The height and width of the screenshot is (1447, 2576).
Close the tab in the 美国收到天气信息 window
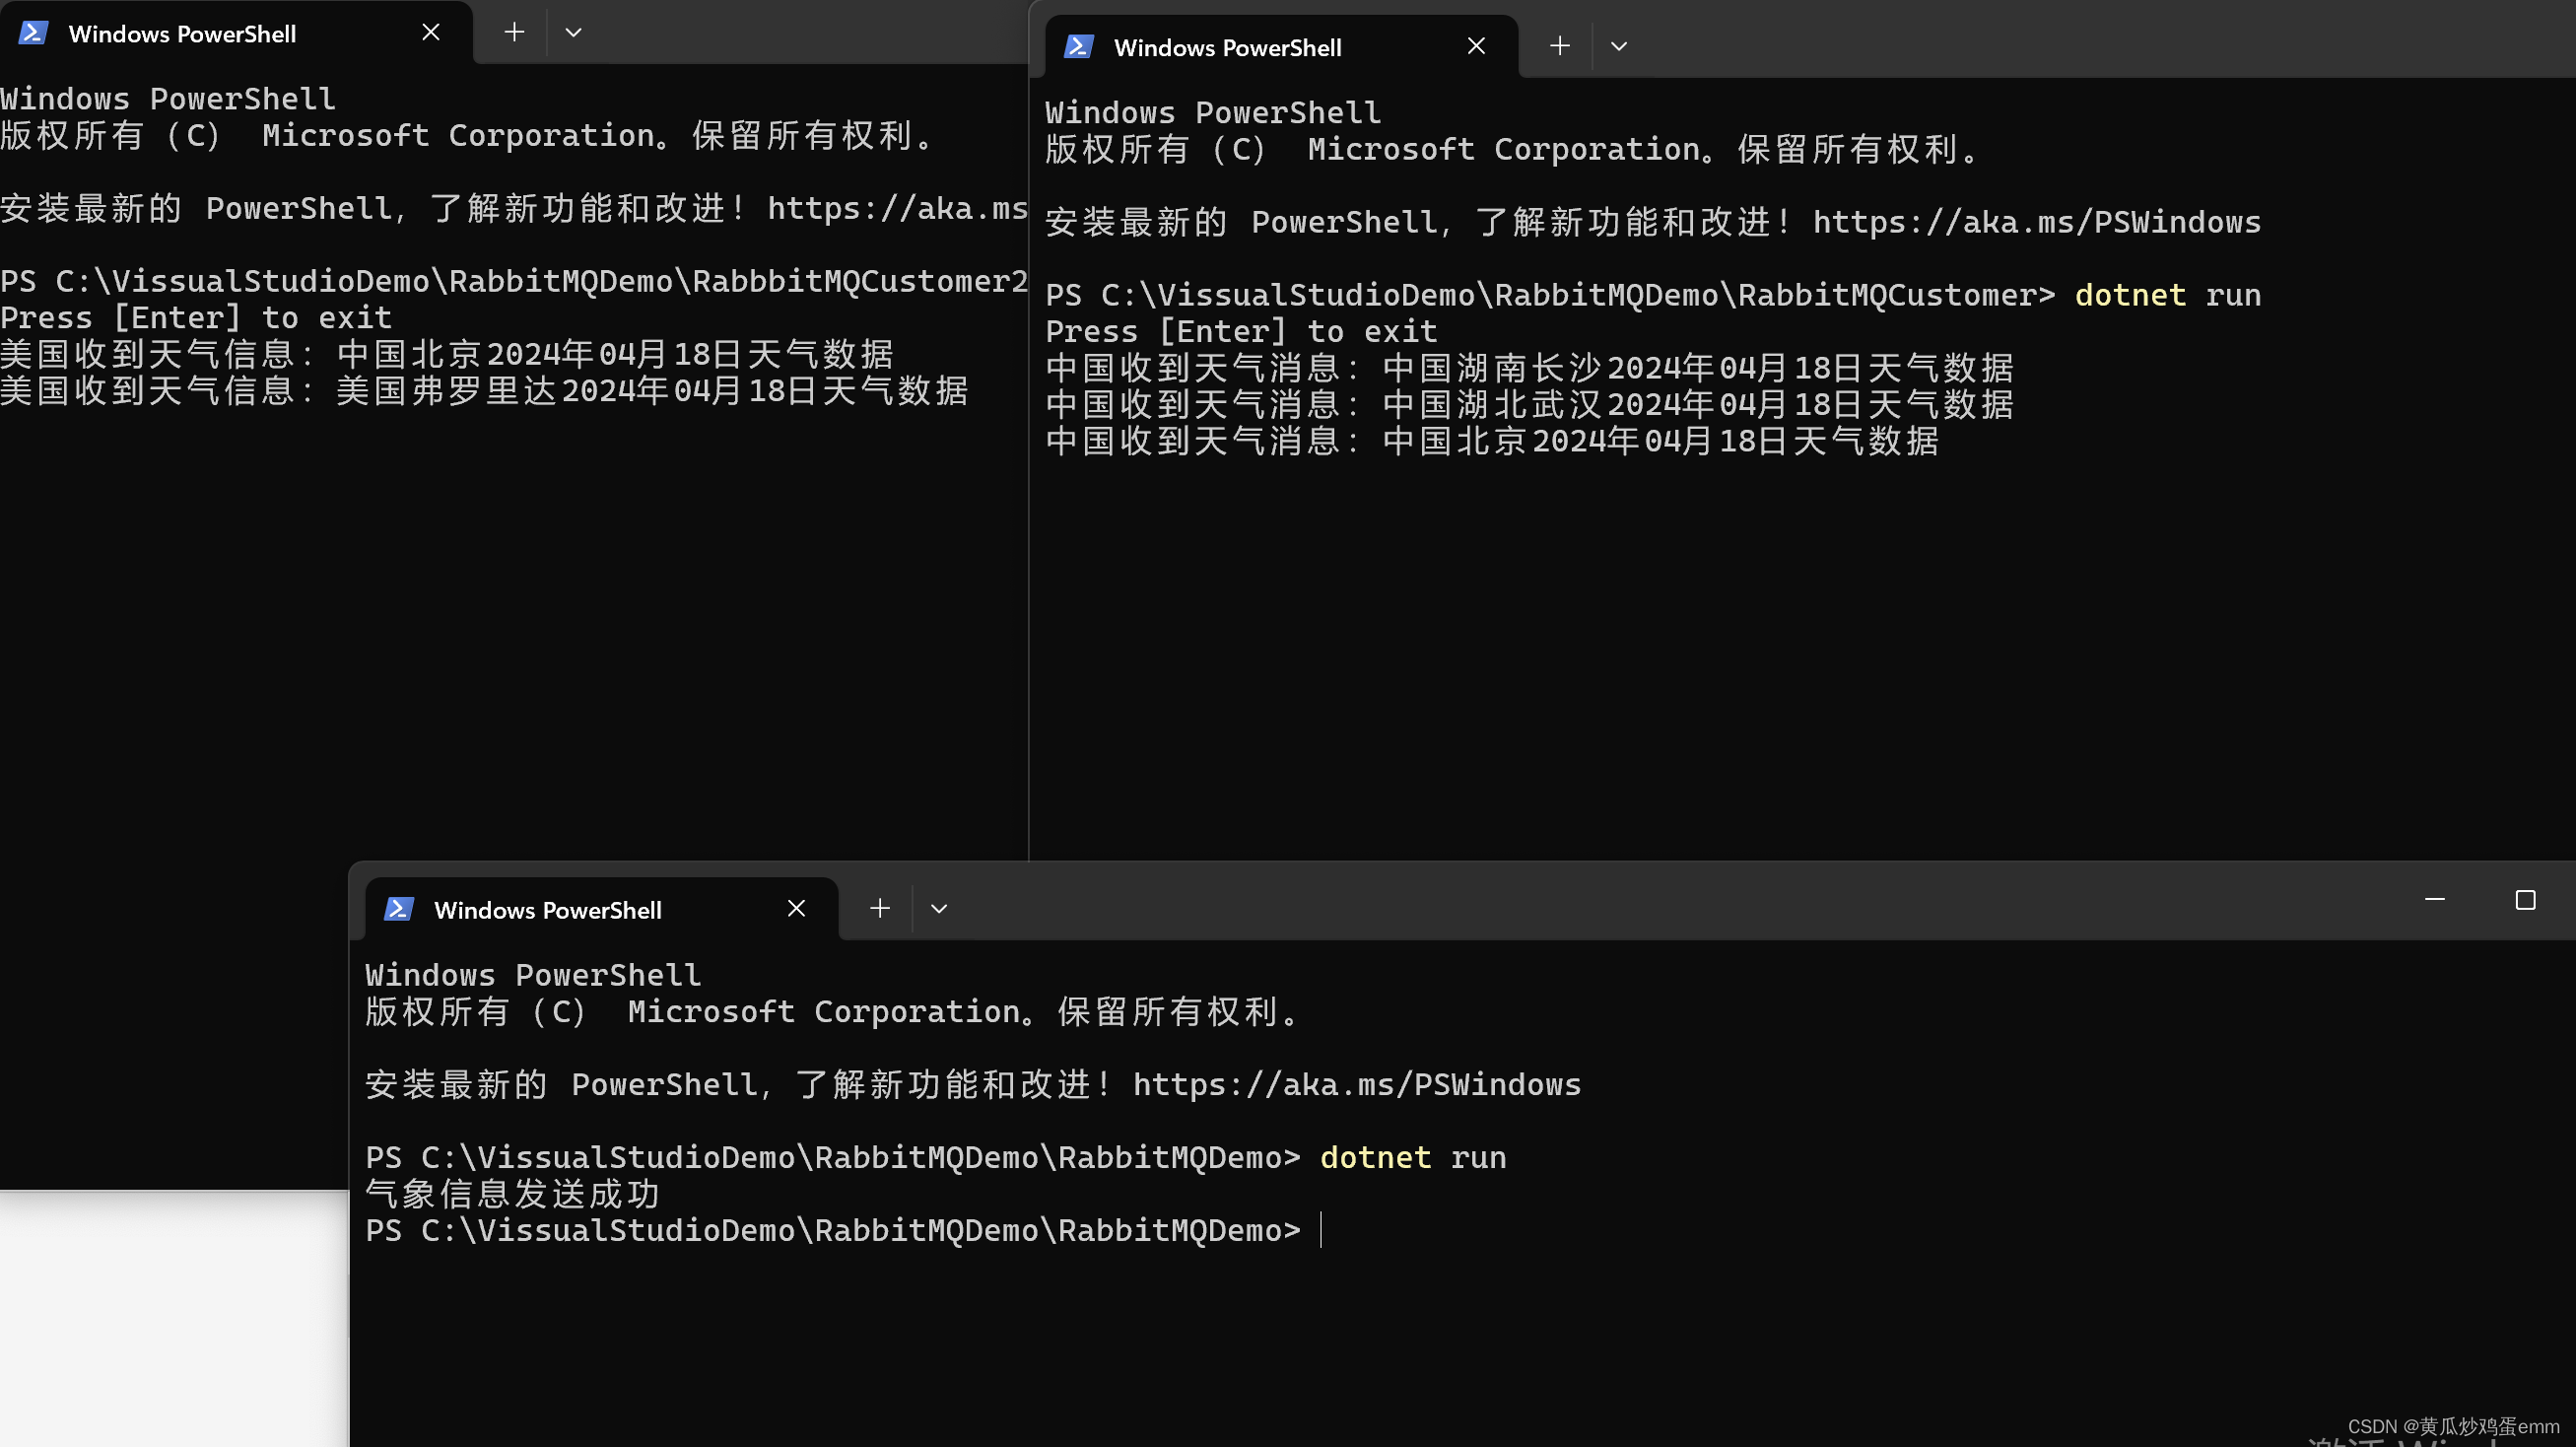click(x=431, y=32)
